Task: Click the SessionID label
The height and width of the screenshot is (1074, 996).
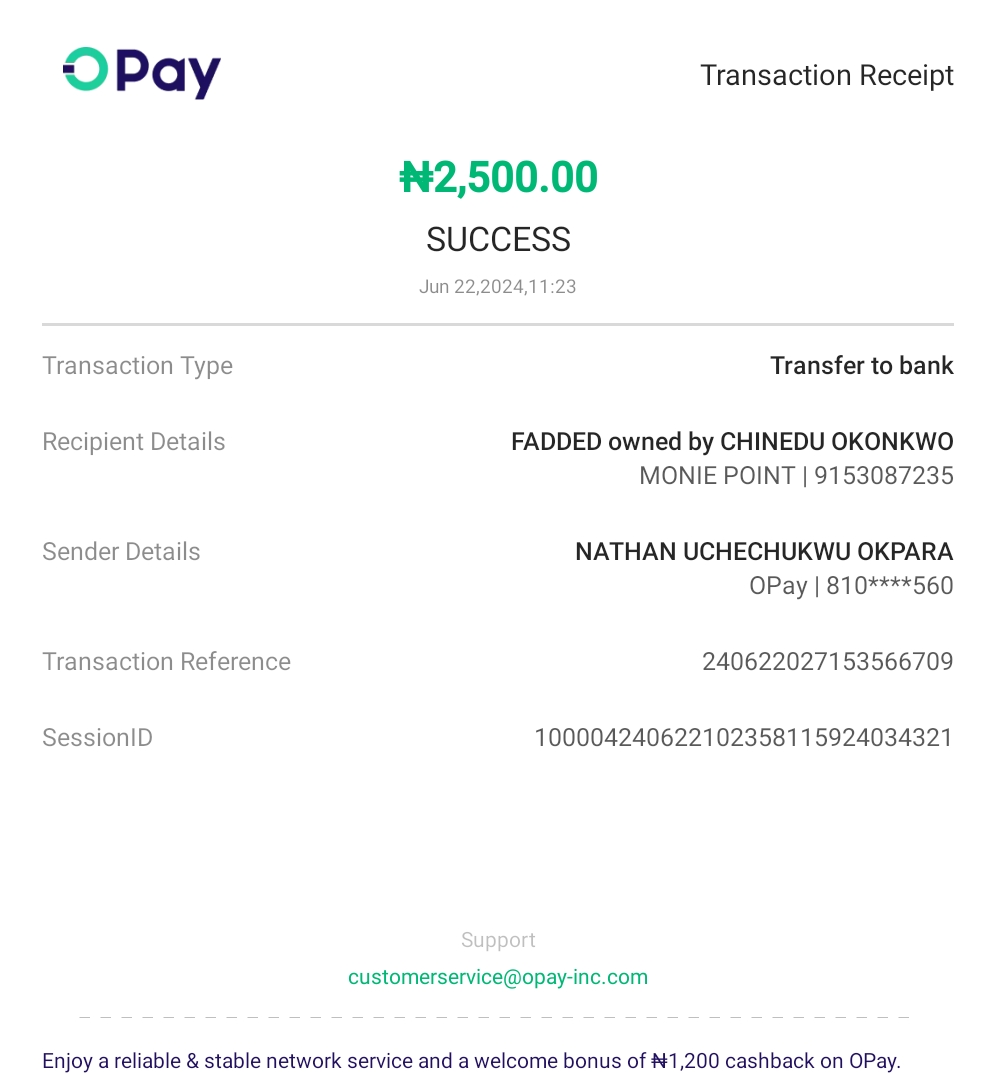Action: [x=97, y=738]
